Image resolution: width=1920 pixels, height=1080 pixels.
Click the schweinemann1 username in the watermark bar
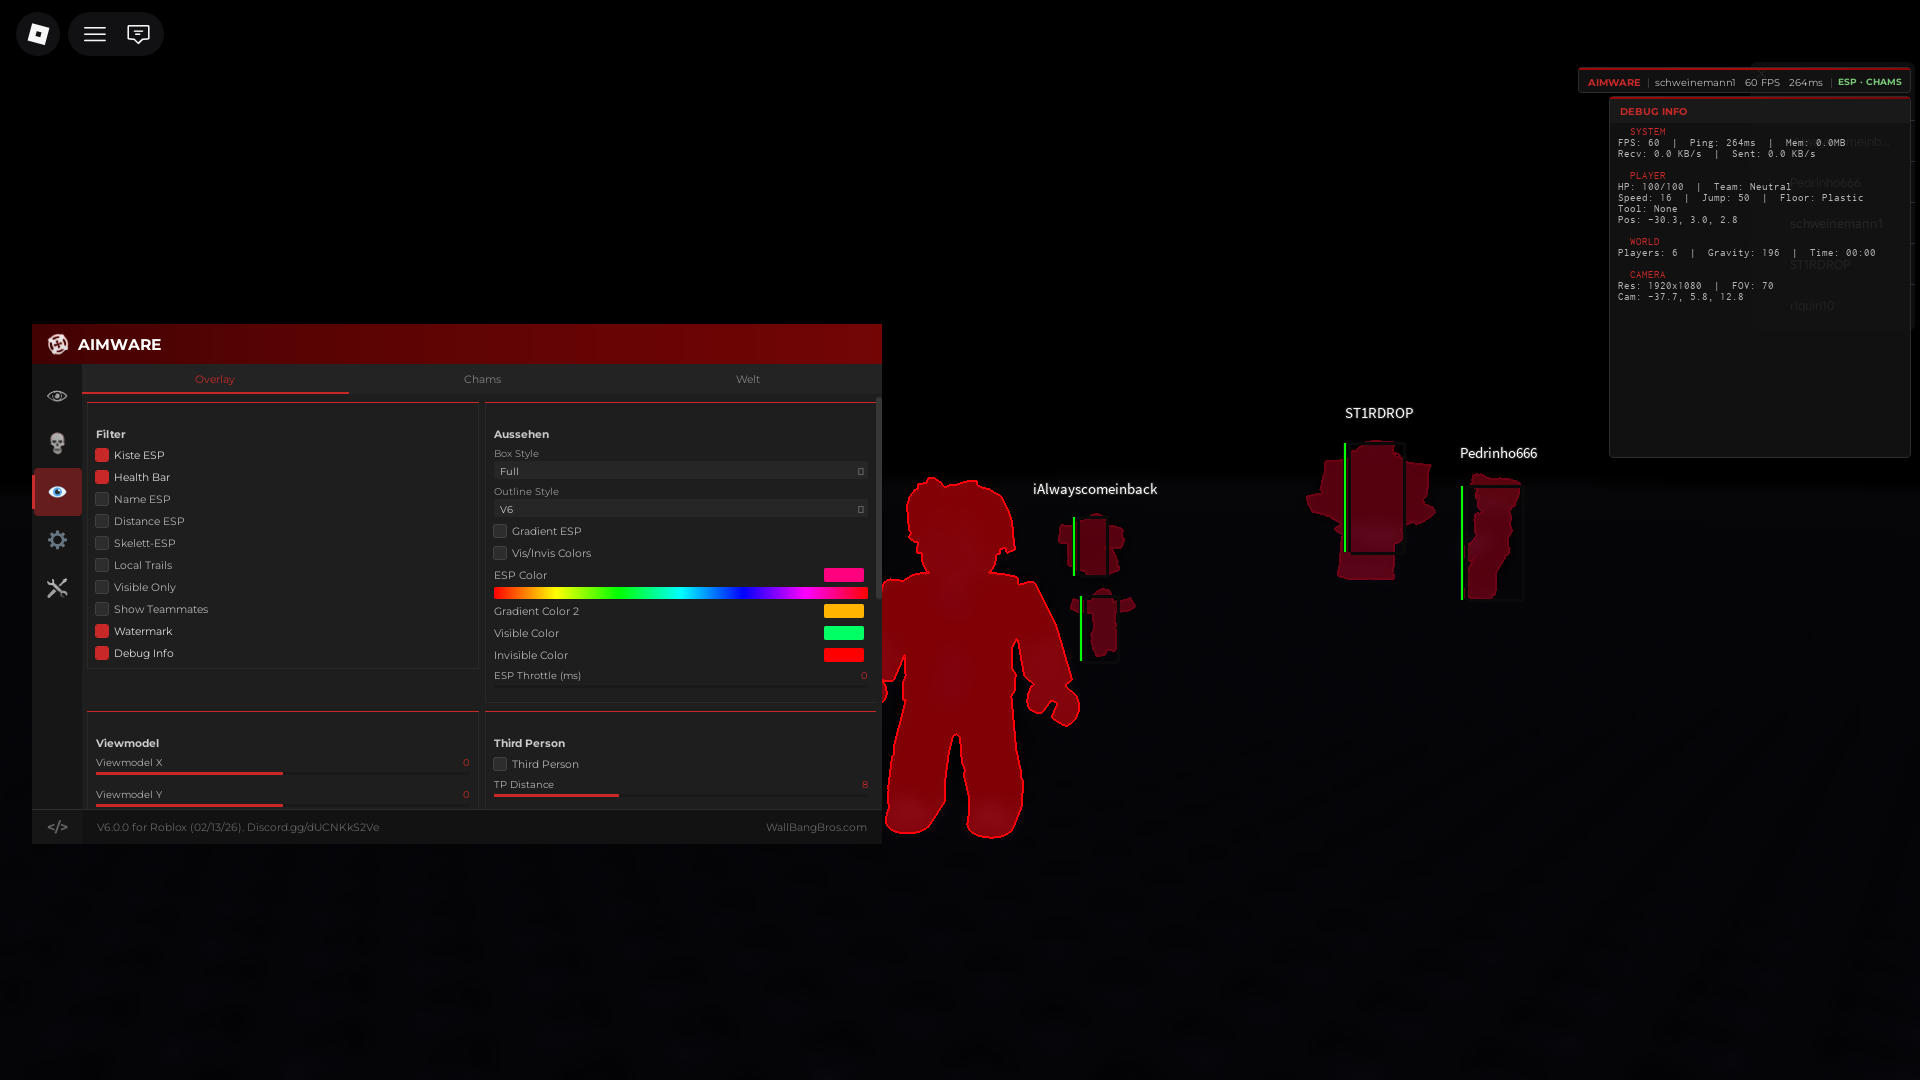(x=1695, y=82)
